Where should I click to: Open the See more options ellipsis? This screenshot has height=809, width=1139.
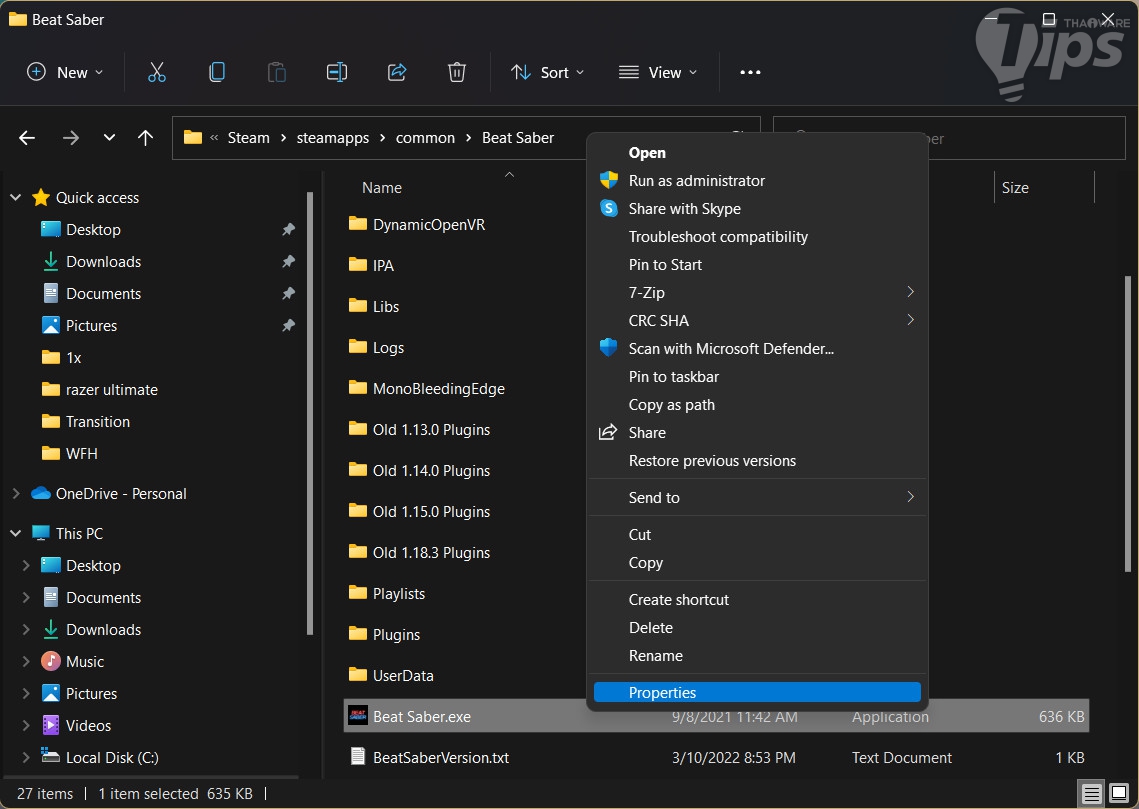[x=750, y=72]
